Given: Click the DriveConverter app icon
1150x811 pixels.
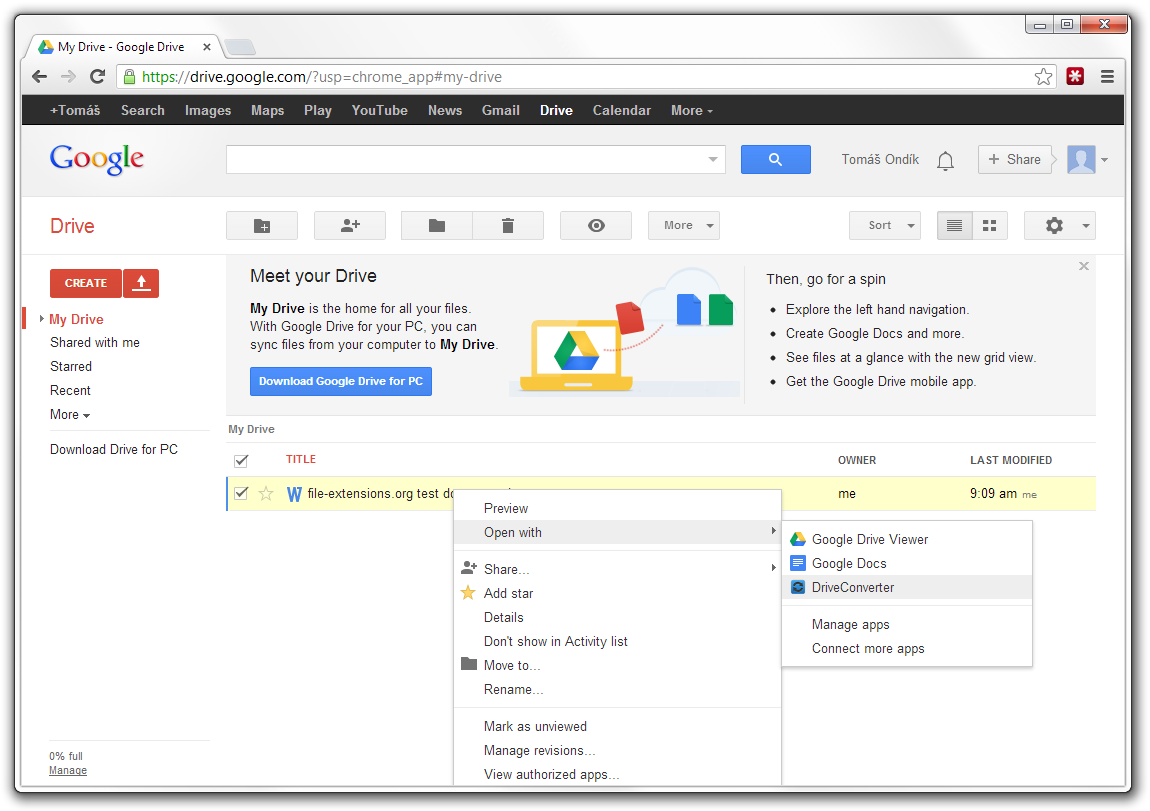Looking at the screenshot, I should point(798,587).
